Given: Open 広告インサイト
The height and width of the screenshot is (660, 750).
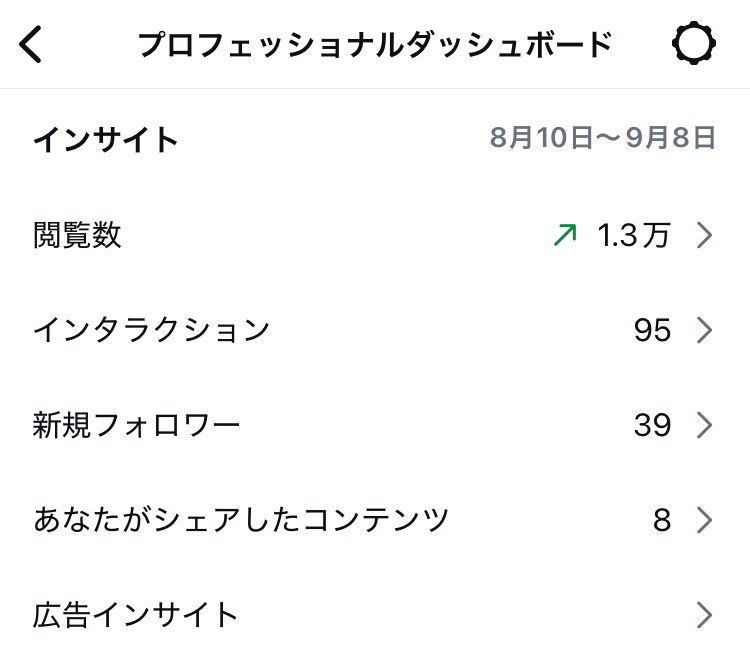Looking at the screenshot, I should tap(136, 614).
